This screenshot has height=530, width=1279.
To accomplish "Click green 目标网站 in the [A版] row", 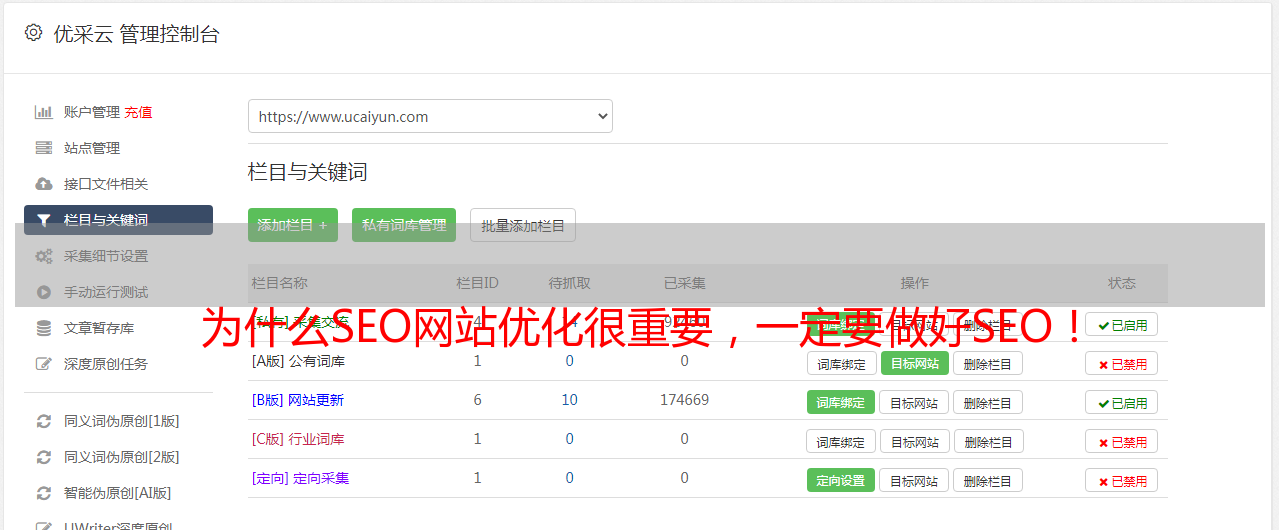I will coord(914,363).
